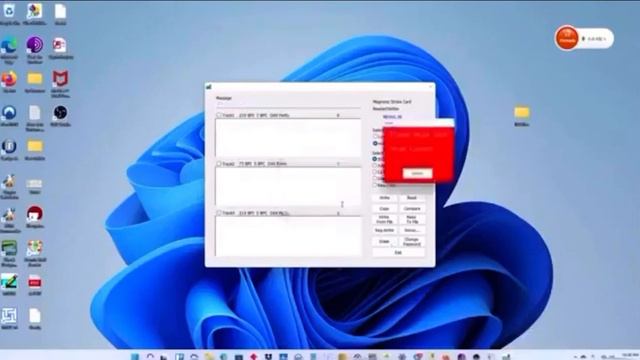Launch Microsoft Edge from the desktop
This screenshot has height=360, width=640.
coord(9,45)
